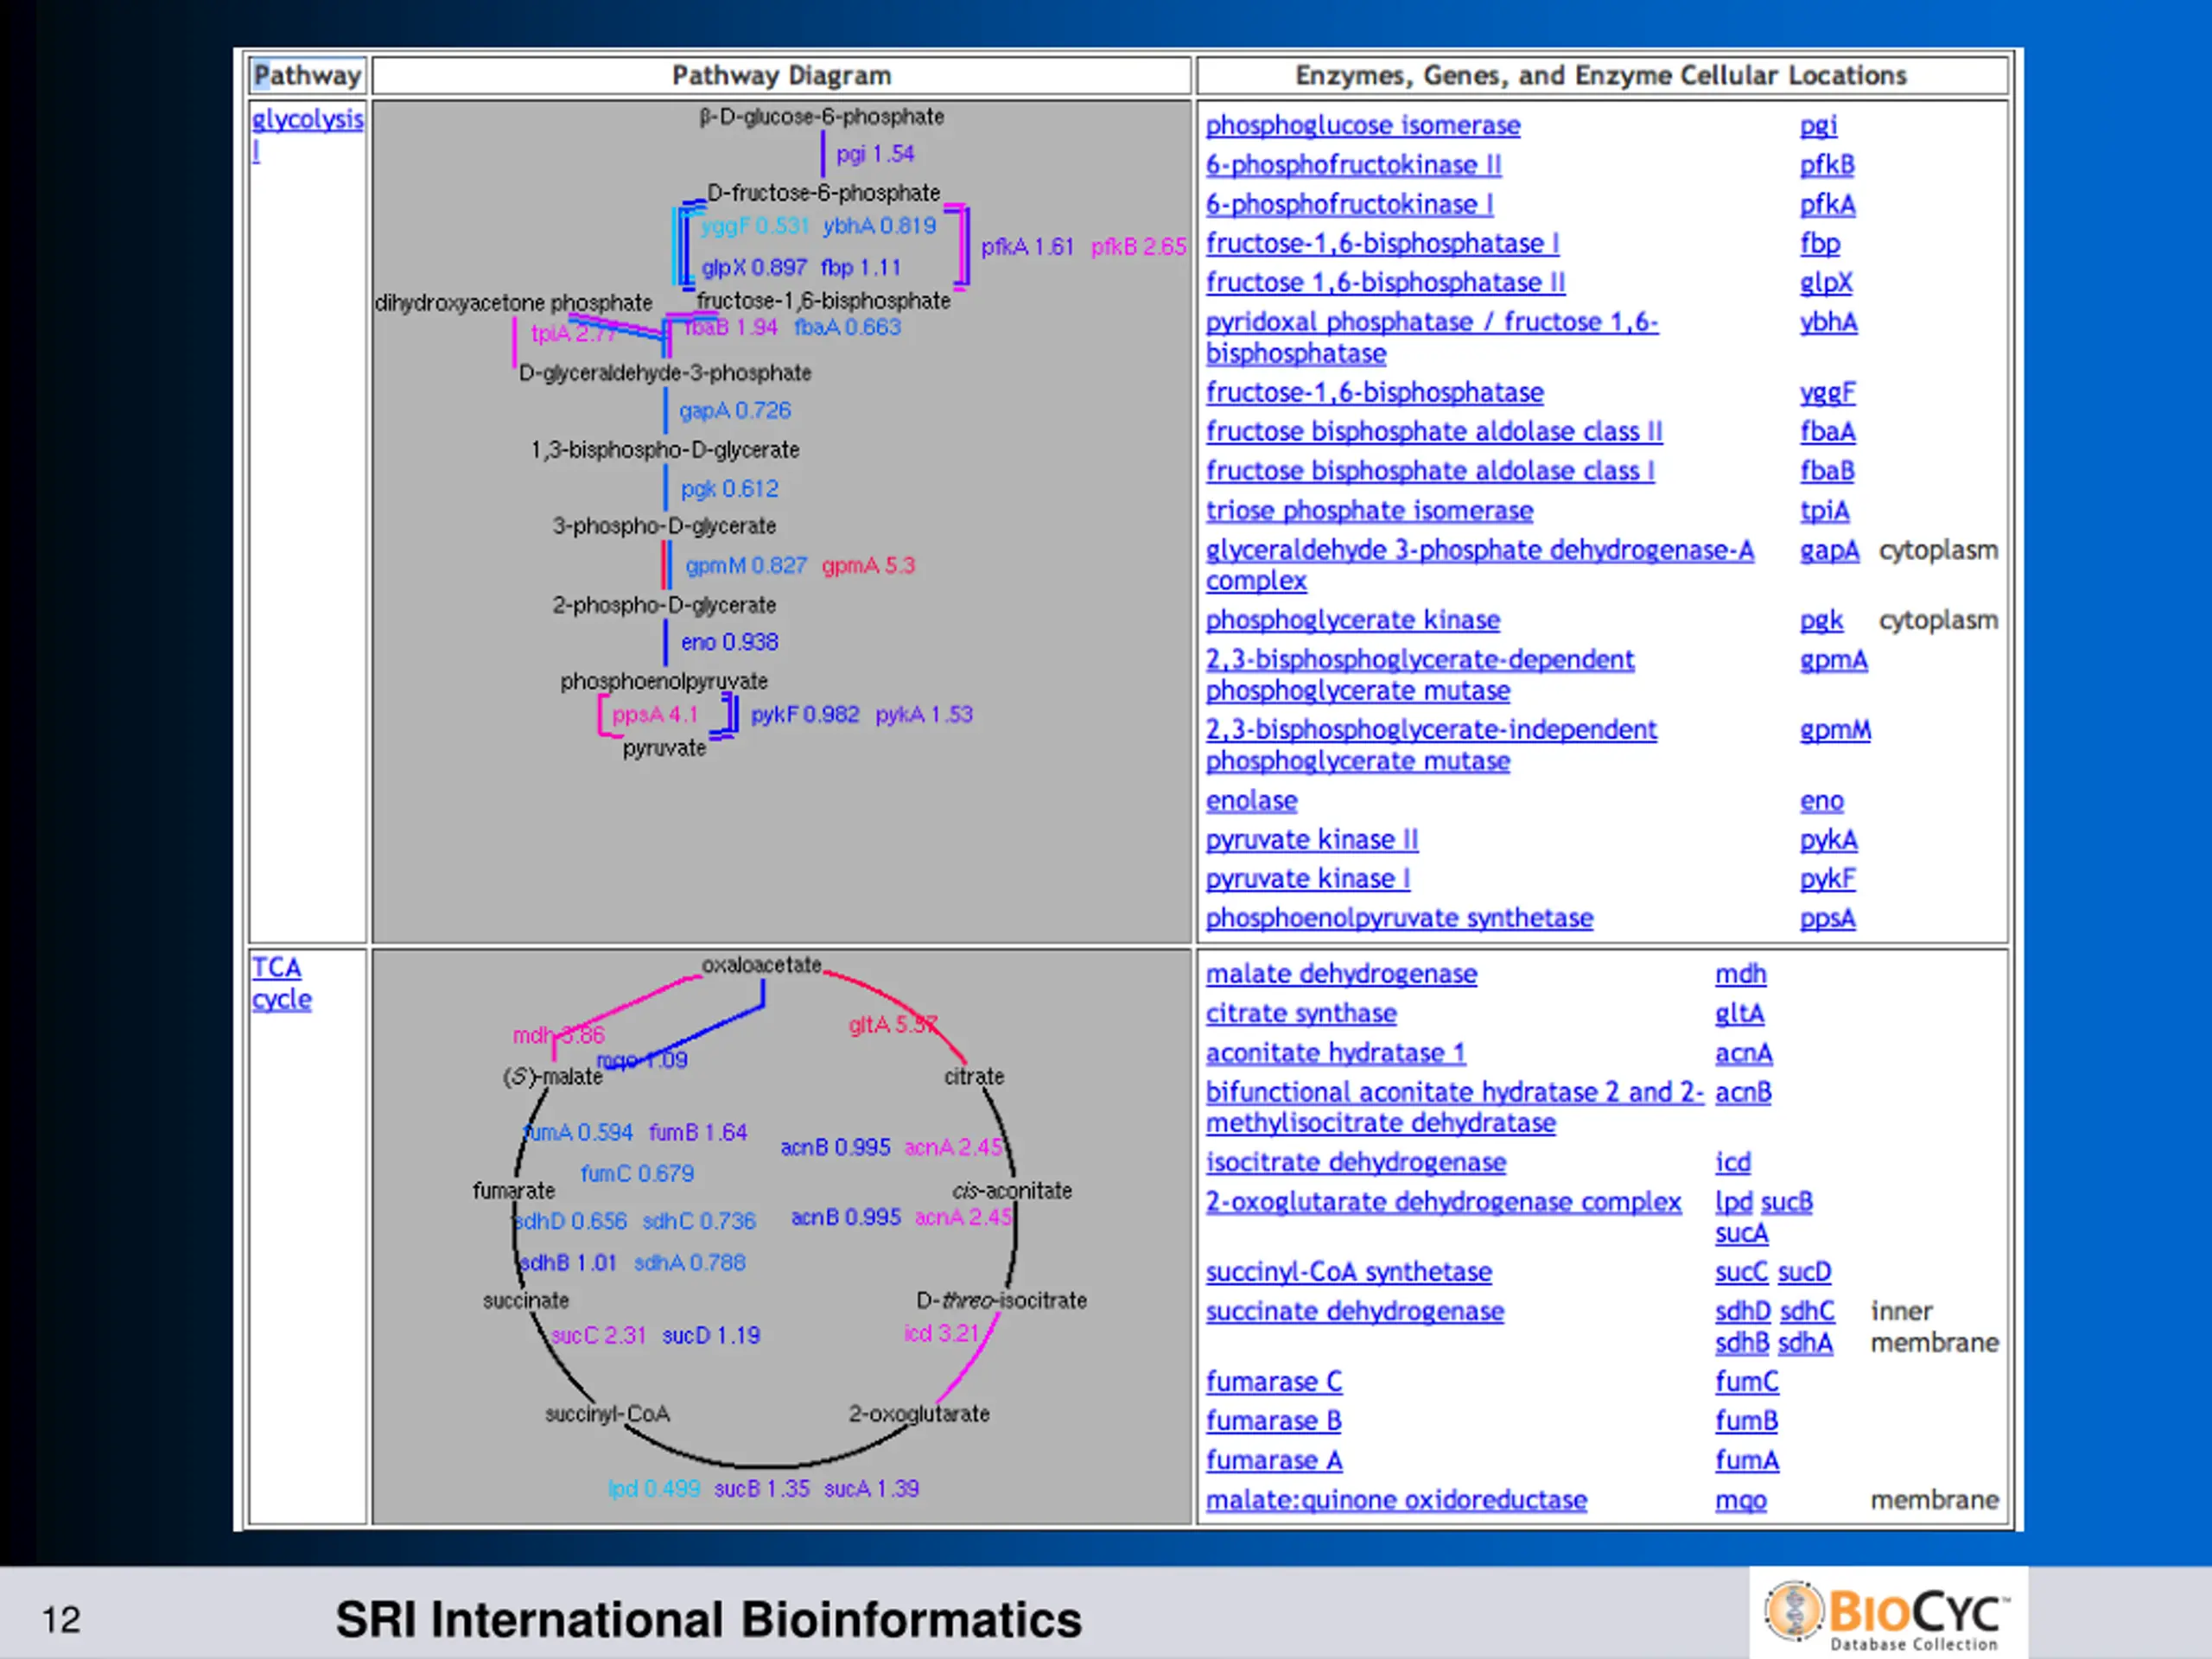Open the TCA cycle pathway link

click(281, 983)
